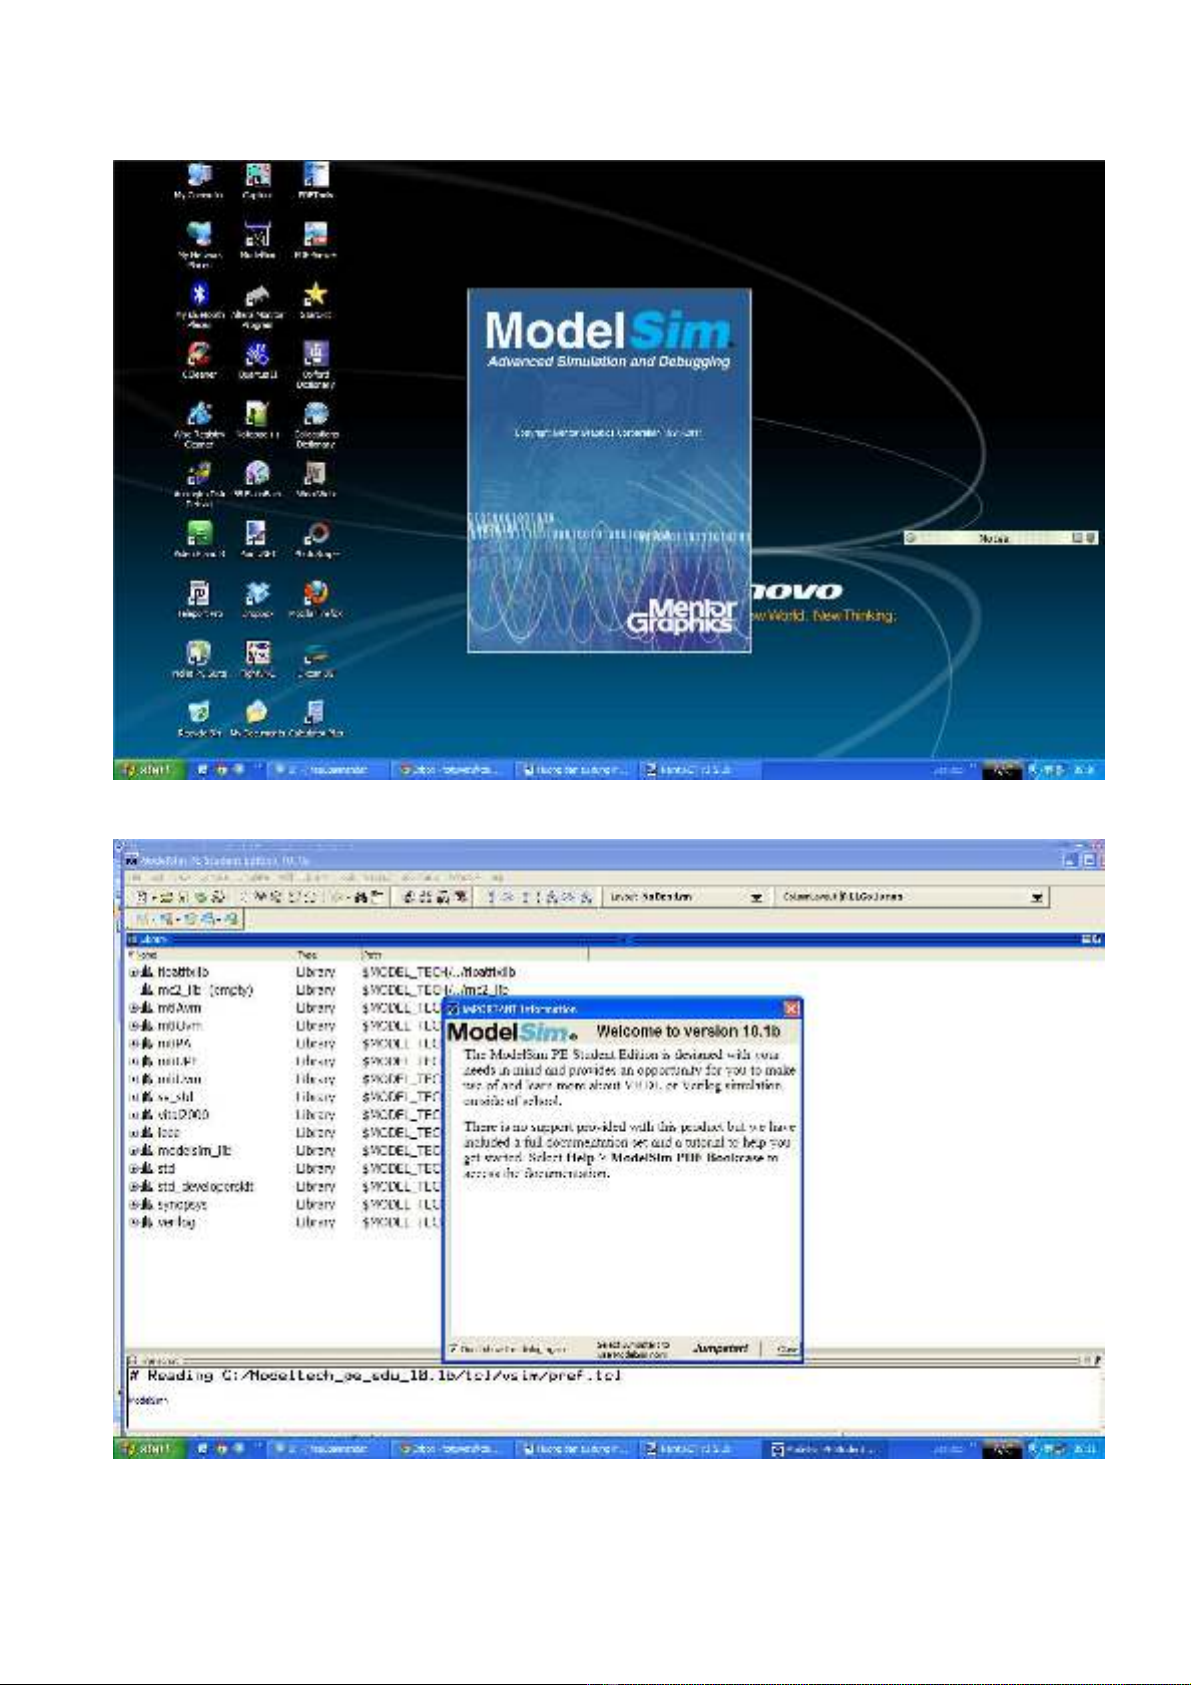Viewport: 1191px width, 1685px height.
Task: Tick the don't-show-this-dialog-again checkbox
Action: 454,1349
